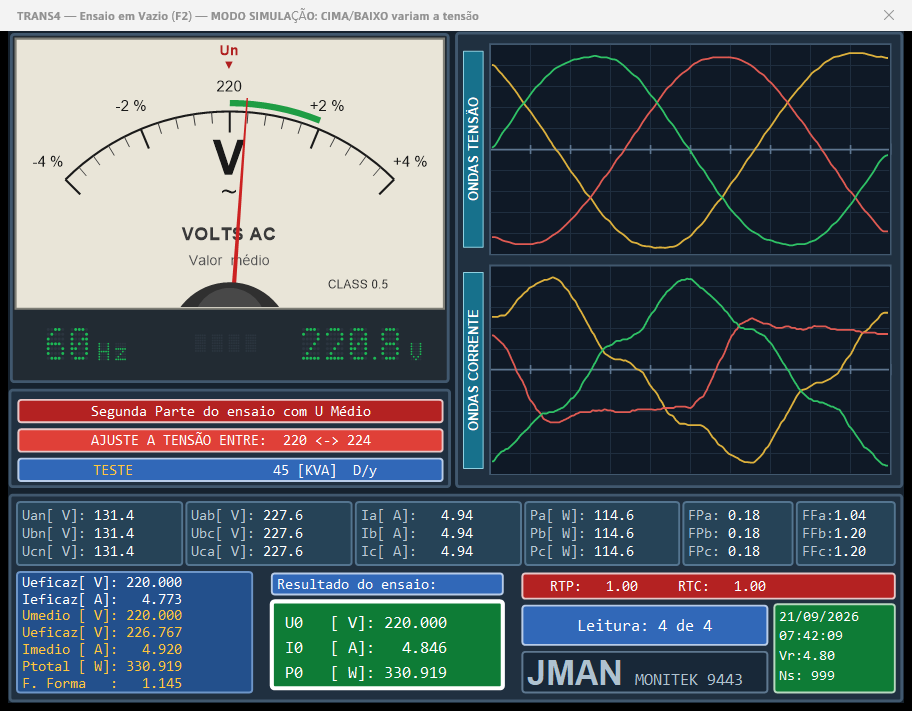Click the 'AJUSTE A TENSÃO ENTRE' banner

click(230, 440)
